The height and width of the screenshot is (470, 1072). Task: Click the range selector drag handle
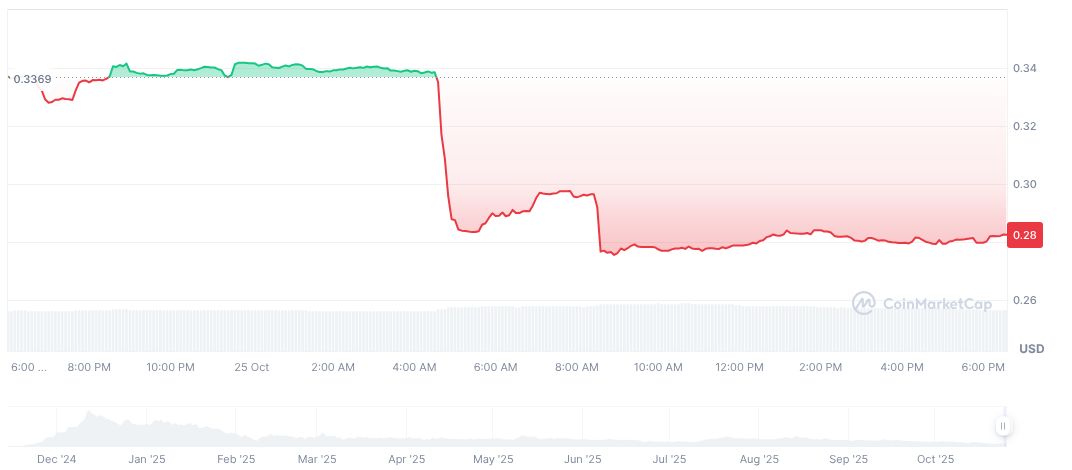[x=1003, y=426]
